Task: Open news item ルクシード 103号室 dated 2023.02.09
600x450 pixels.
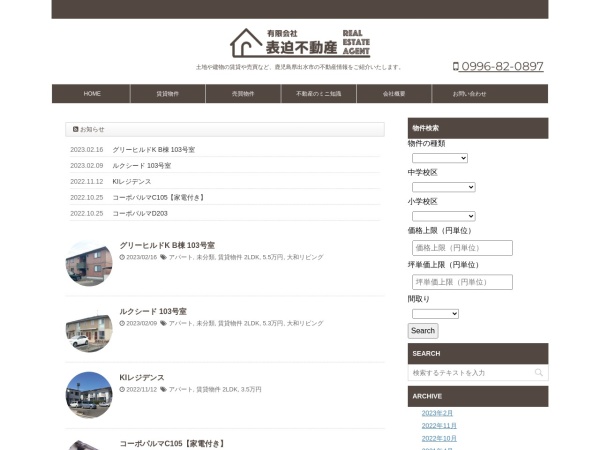Action: [142, 166]
